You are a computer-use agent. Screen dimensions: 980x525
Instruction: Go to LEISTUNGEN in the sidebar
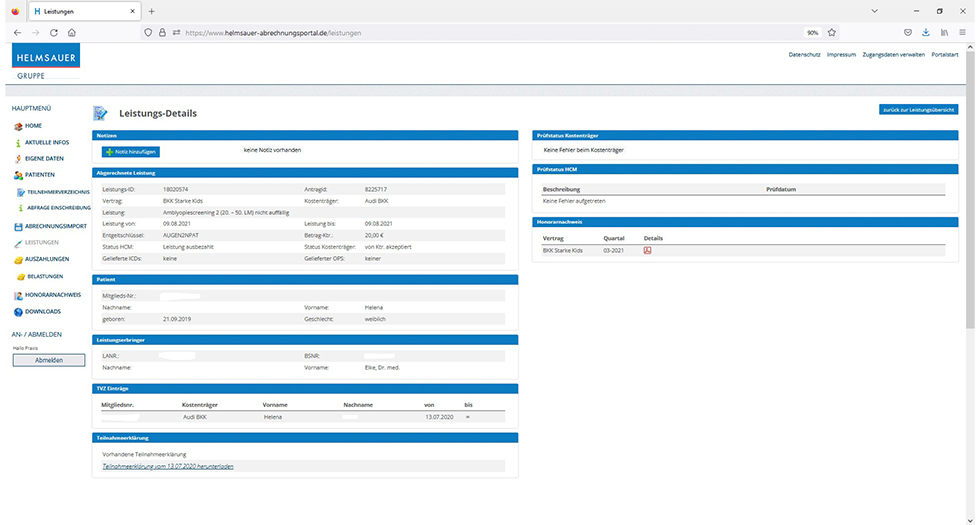pyautogui.click(x=42, y=242)
